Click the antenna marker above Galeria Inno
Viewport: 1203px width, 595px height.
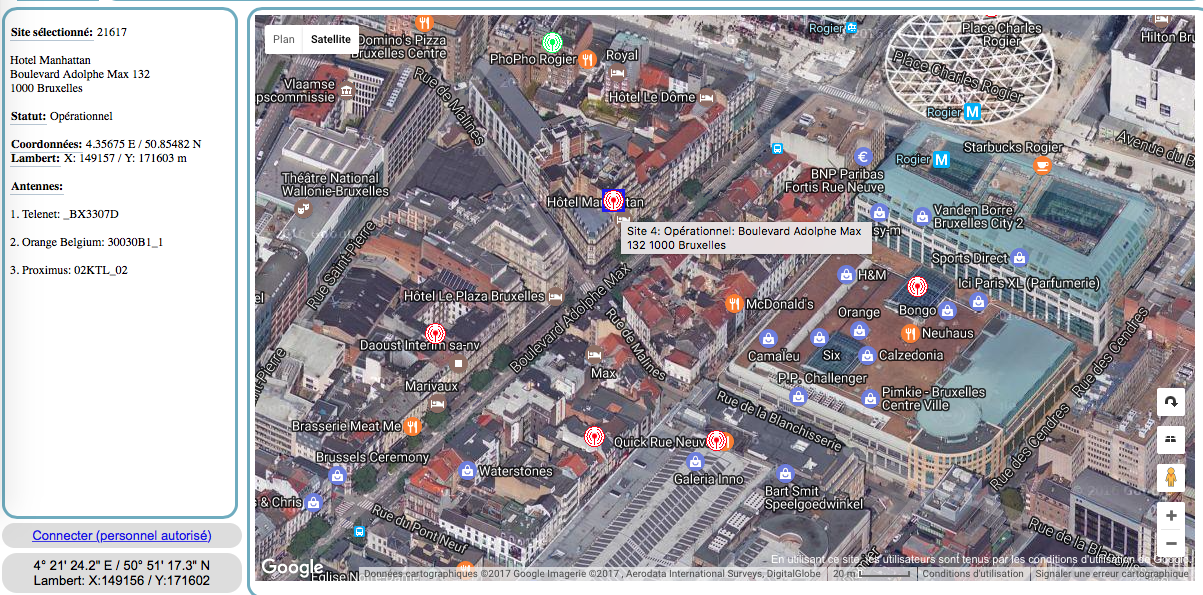click(x=716, y=440)
